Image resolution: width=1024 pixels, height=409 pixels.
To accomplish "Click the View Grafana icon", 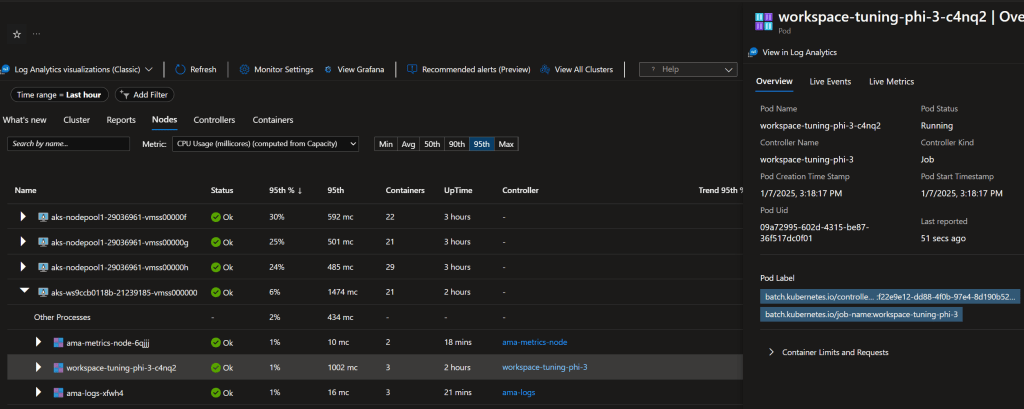I will (x=329, y=70).
